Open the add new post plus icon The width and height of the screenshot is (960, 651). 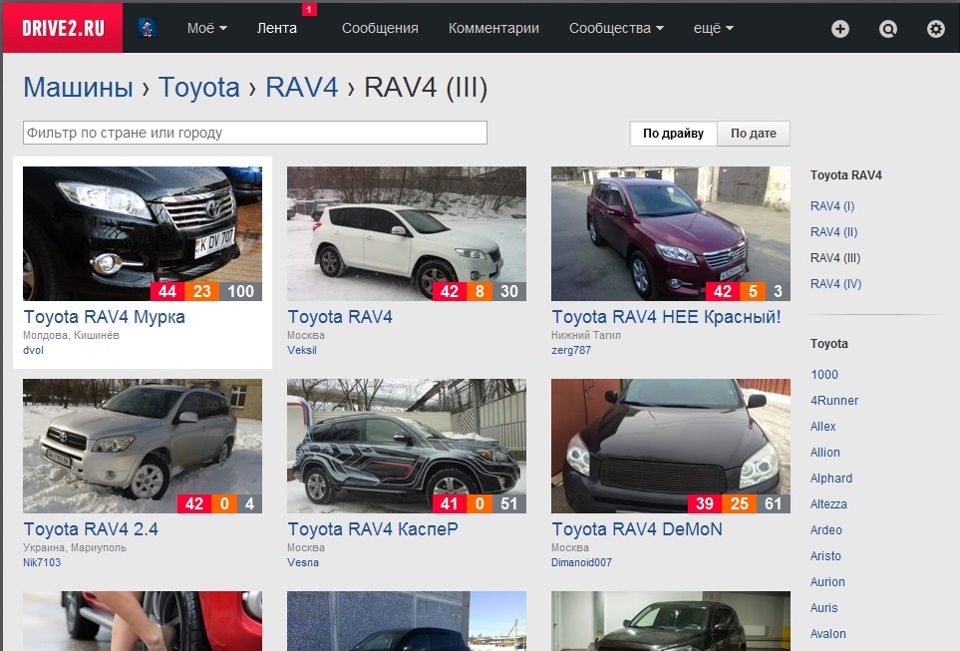tap(840, 29)
